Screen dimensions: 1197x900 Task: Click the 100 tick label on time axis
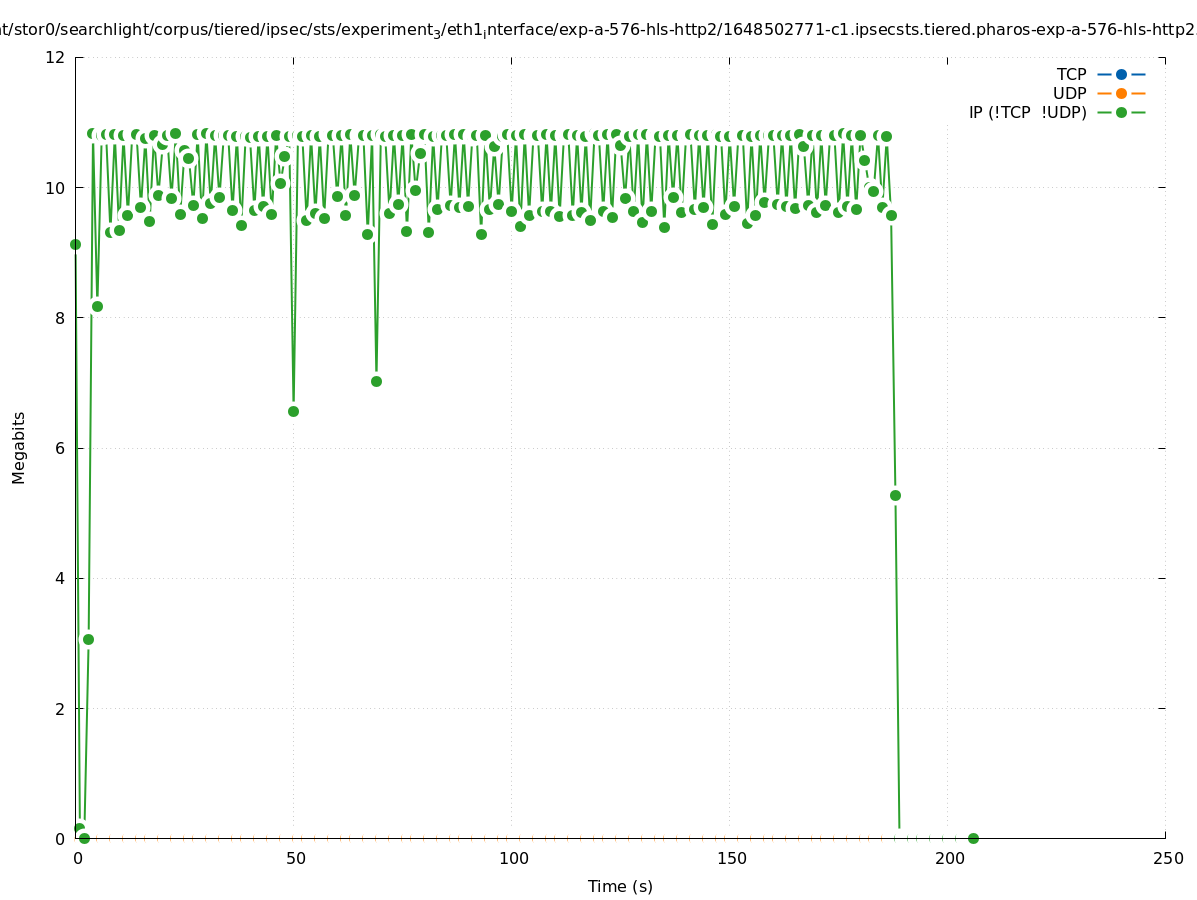(x=512, y=859)
